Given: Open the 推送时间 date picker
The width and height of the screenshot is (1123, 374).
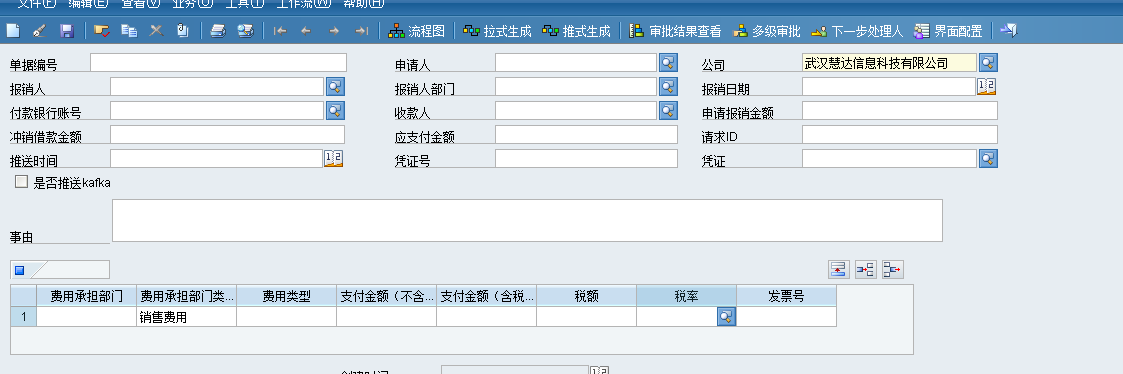Looking at the screenshot, I should click(334, 158).
